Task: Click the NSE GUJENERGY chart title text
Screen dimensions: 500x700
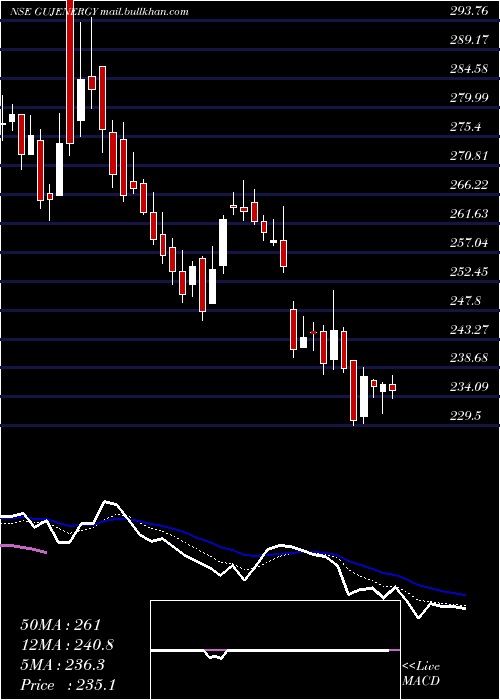Action: [x=54, y=12]
